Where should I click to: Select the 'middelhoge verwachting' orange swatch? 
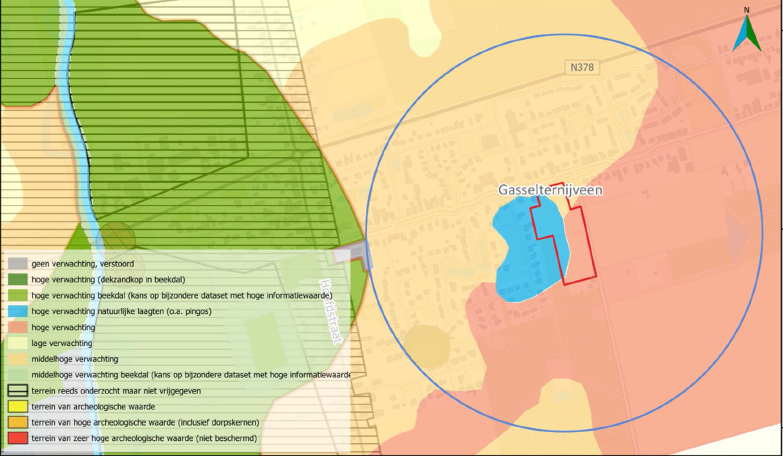[x=16, y=359]
